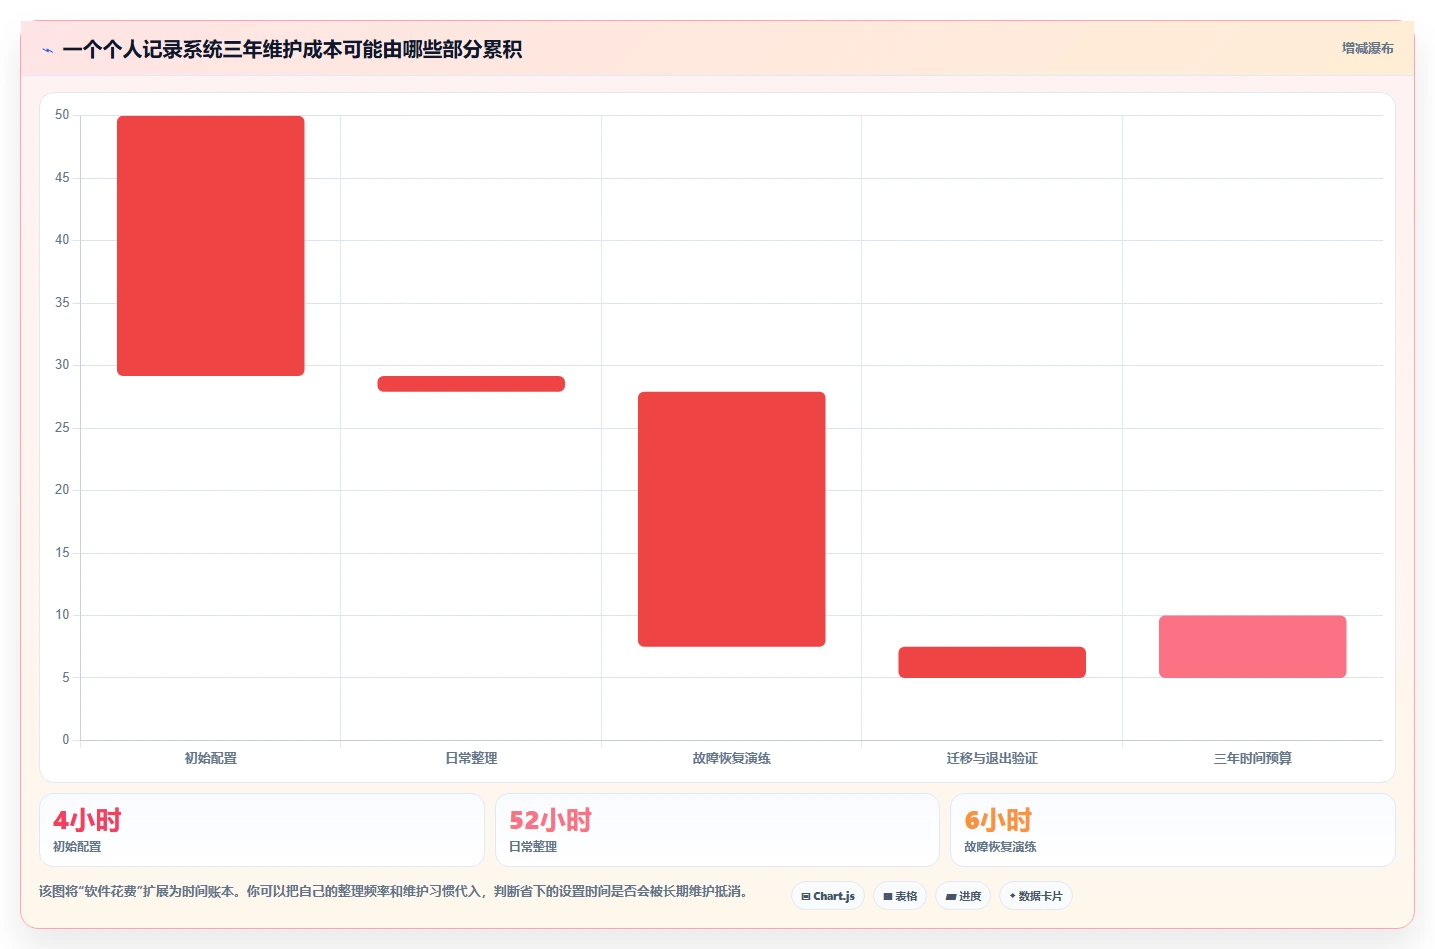Click the y-axis value 25
Screen dimensions: 1435x949
pos(62,428)
